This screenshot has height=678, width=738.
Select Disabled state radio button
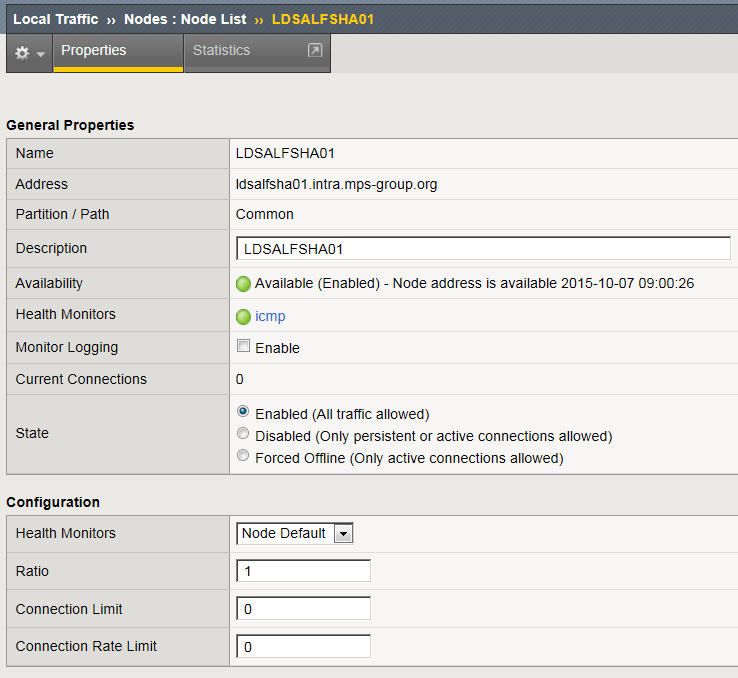[x=242, y=435]
